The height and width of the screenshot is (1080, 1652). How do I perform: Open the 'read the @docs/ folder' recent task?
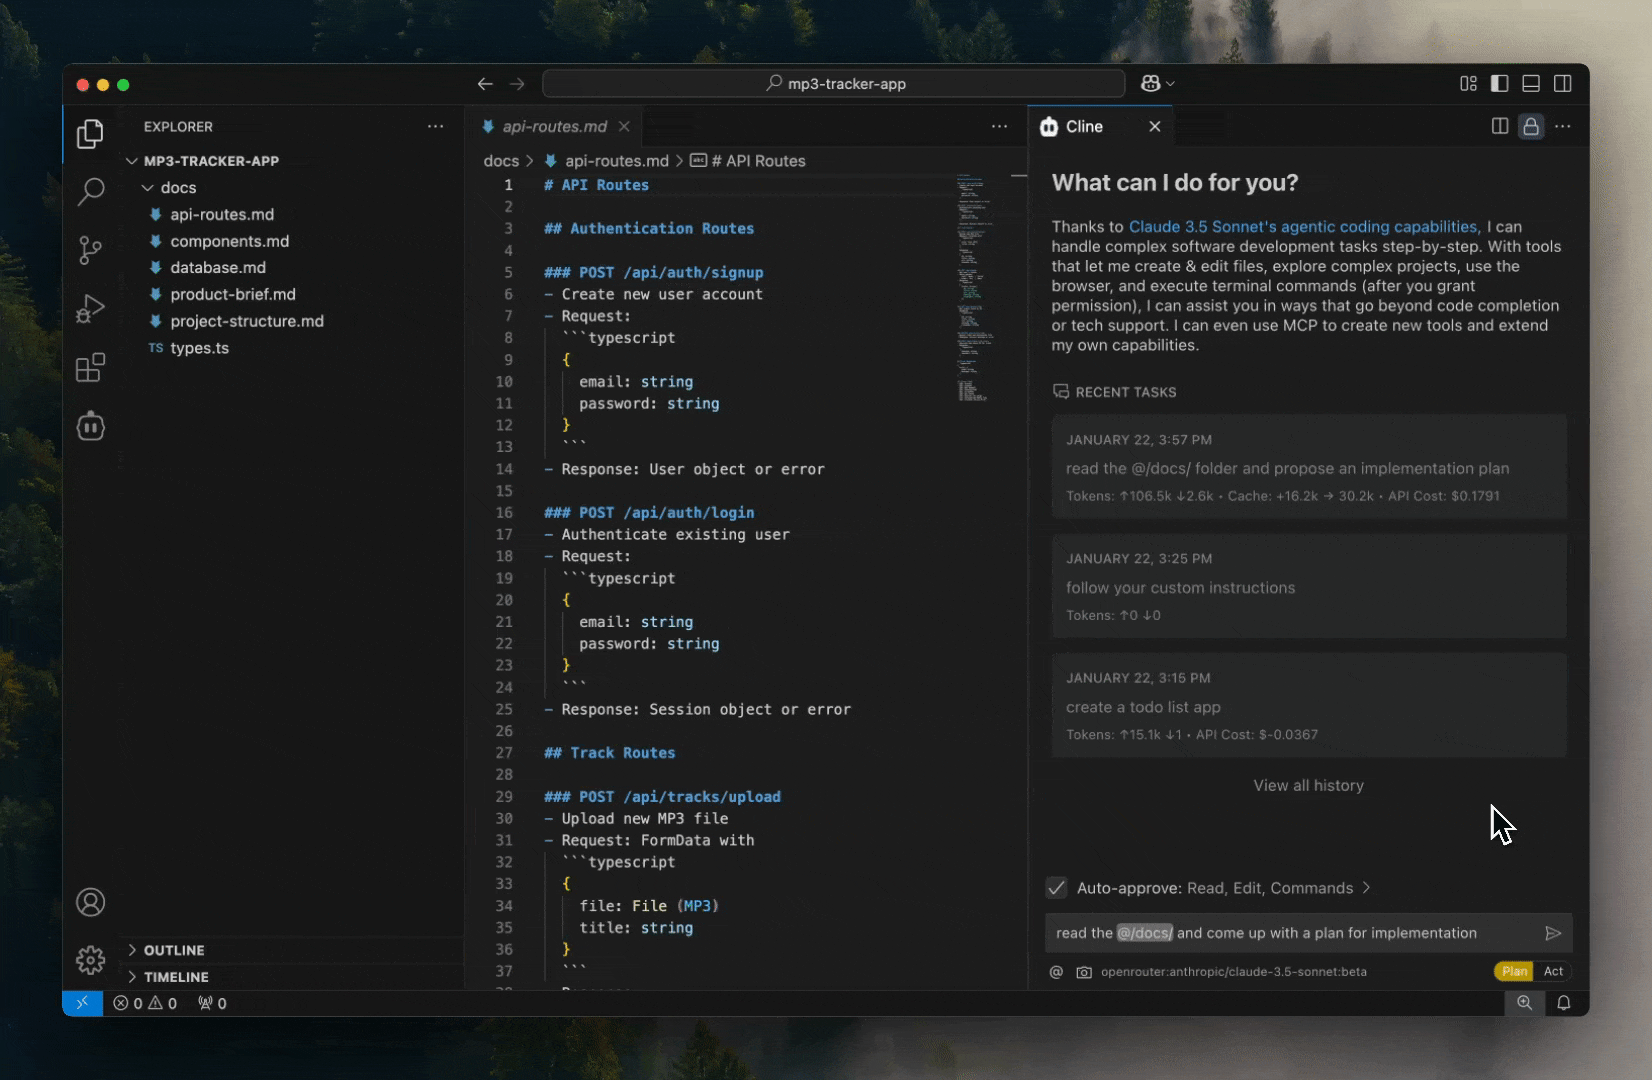click(x=1308, y=467)
